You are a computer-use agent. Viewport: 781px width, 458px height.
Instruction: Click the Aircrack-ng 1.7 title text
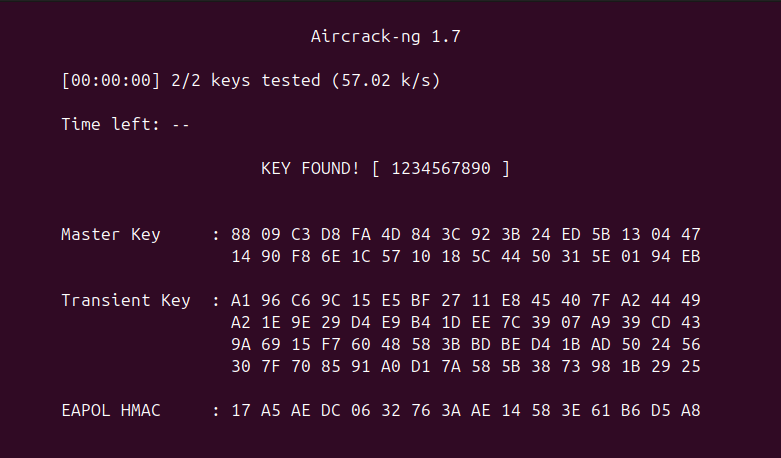pyautogui.click(x=386, y=36)
